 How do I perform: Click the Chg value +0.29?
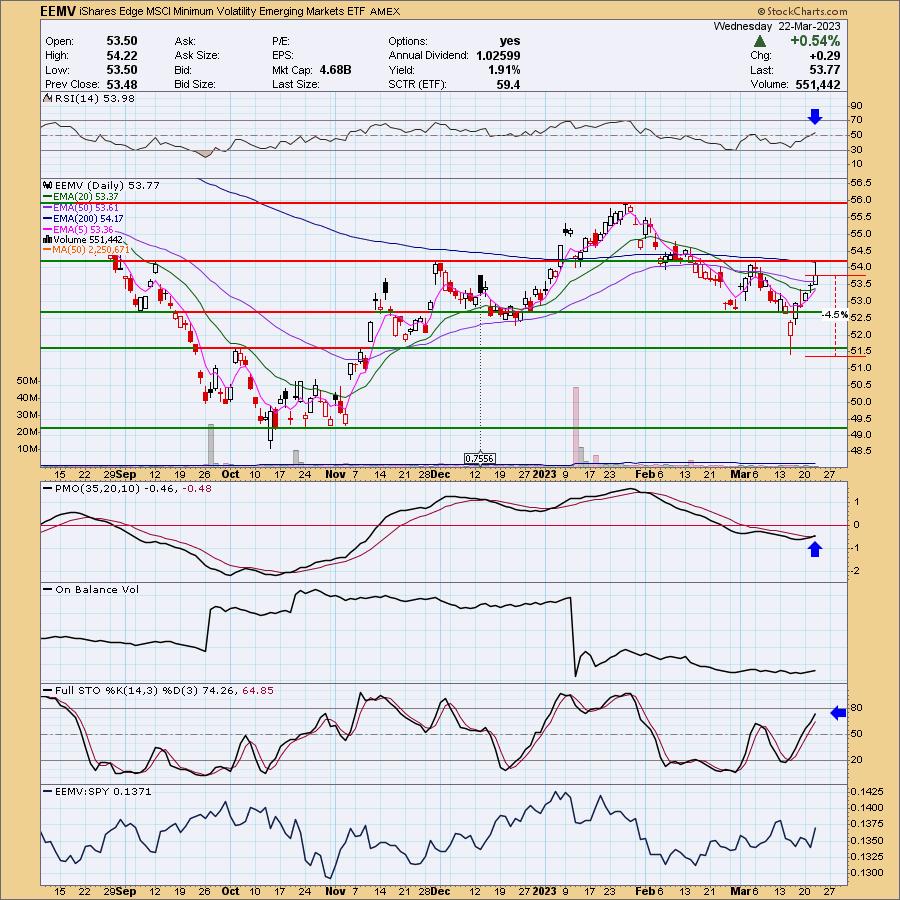[824, 56]
